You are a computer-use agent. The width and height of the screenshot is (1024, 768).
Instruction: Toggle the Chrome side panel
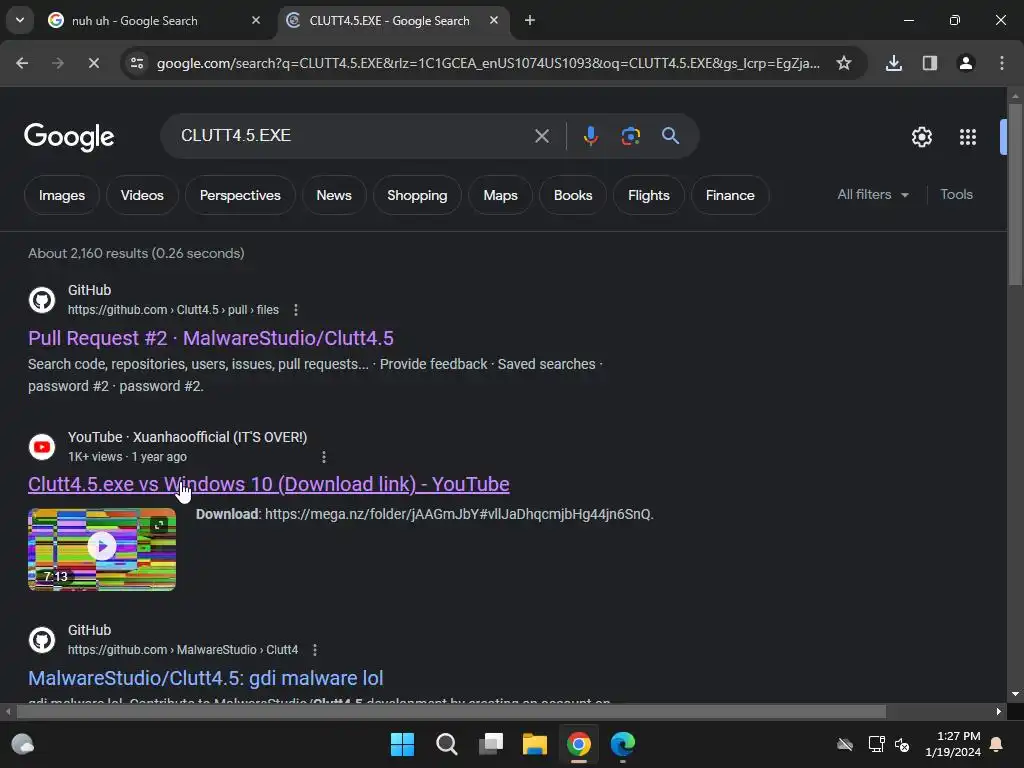(929, 63)
